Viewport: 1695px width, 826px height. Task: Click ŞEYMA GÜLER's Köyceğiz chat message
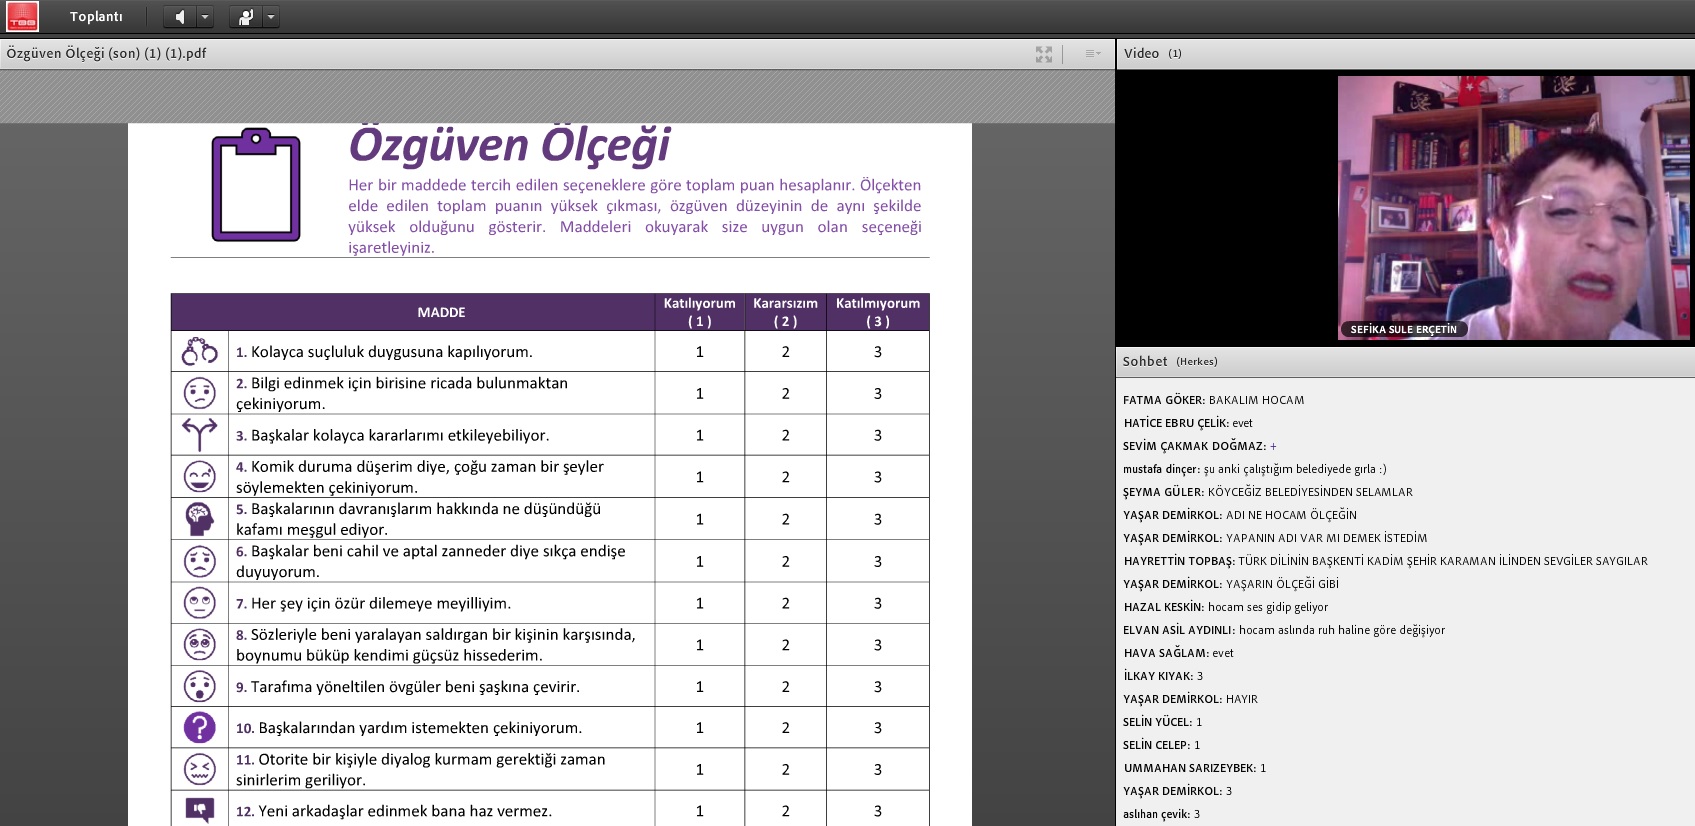pos(1267,492)
